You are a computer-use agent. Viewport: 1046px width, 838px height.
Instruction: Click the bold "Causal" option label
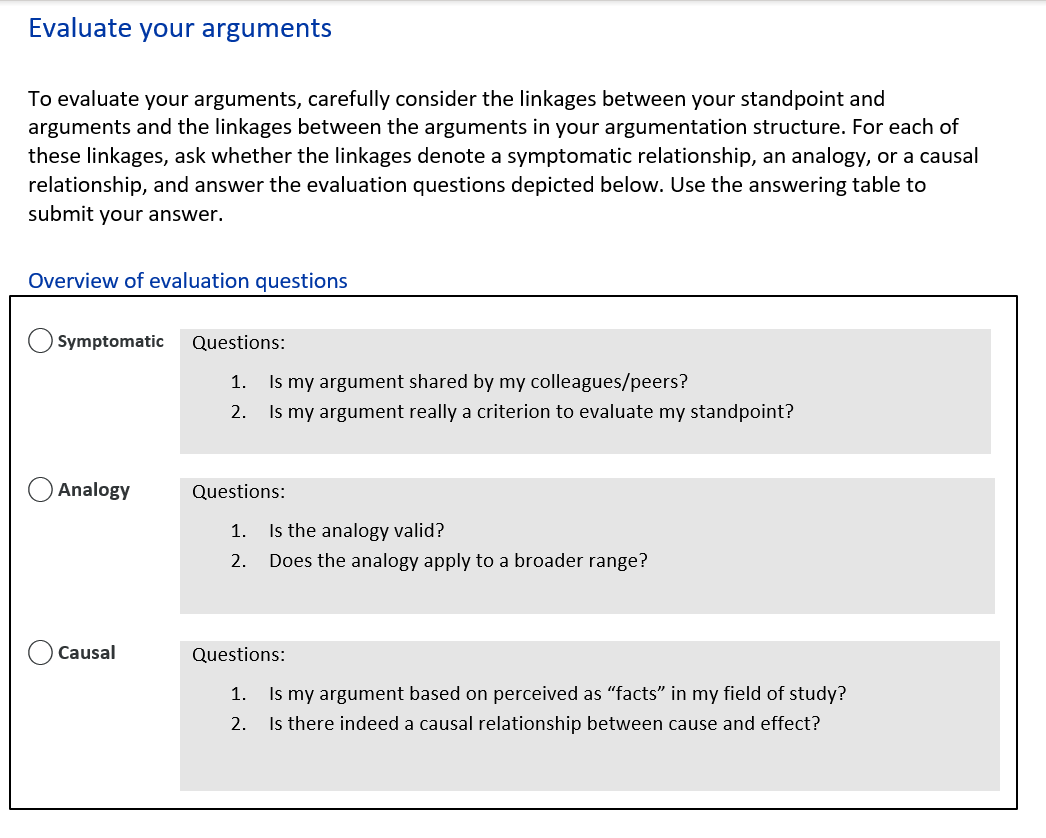tap(87, 652)
